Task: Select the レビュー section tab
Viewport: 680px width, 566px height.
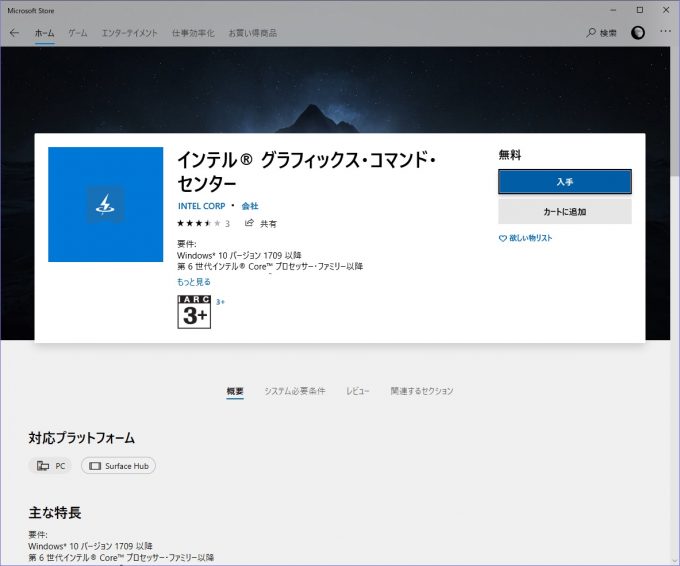Action: pyautogui.click(x=358, y=391)
